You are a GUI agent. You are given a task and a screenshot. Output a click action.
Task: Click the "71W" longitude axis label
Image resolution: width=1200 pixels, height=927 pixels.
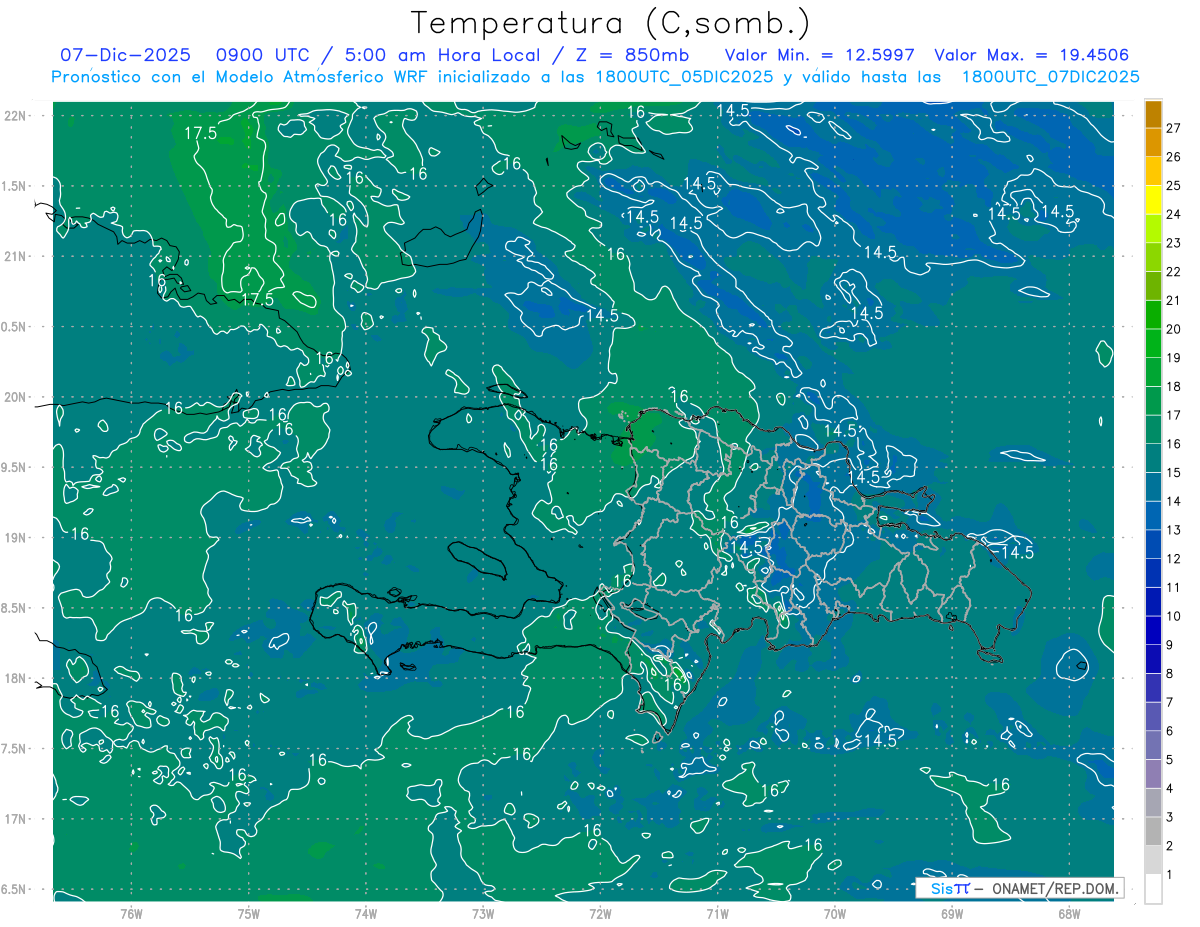tap(717, 914)
